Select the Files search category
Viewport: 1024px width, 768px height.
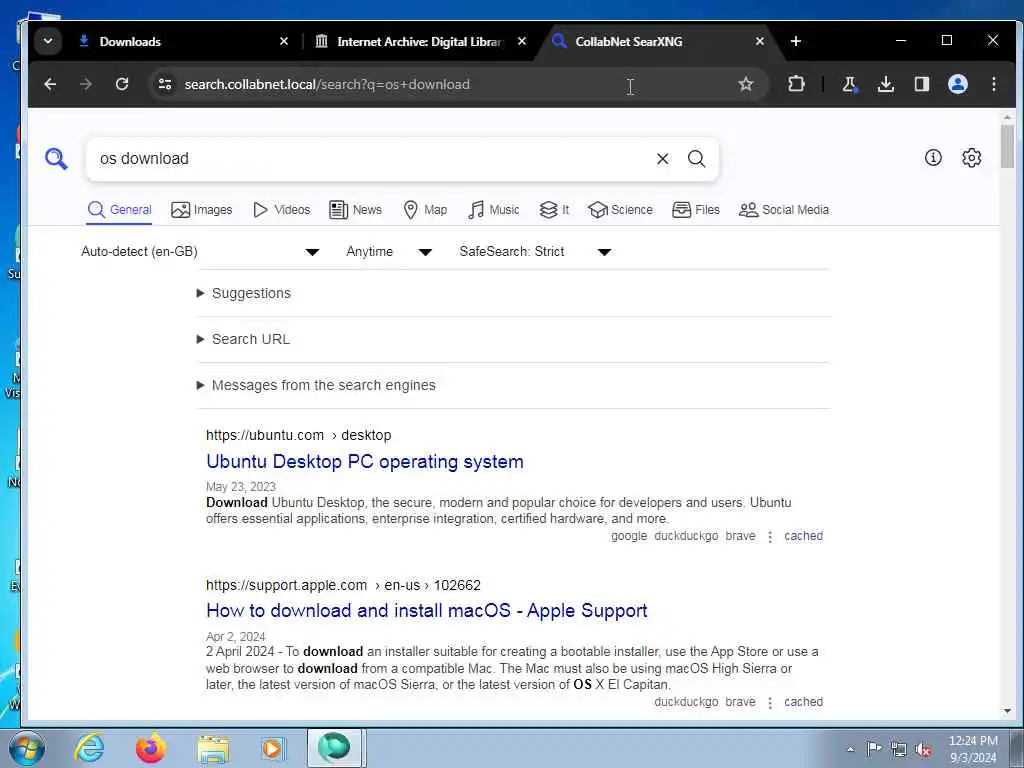(696, 210)
